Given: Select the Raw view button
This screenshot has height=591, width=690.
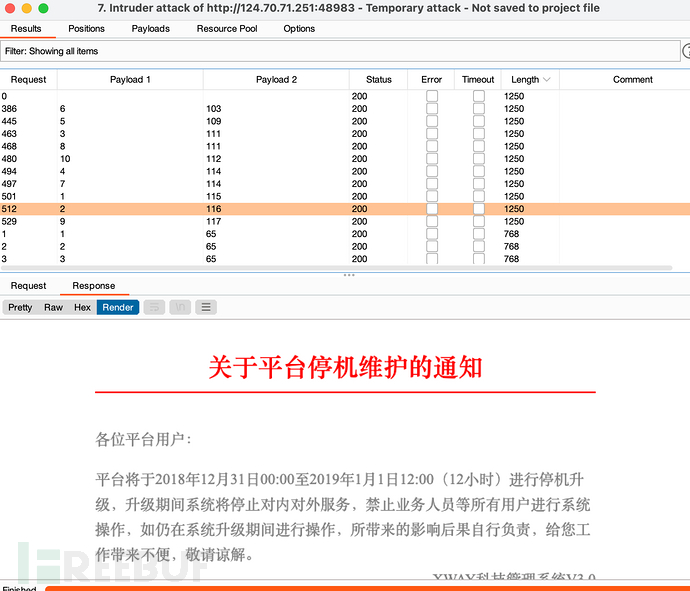Looking at the screenshot, I should [x=53, y=307].
